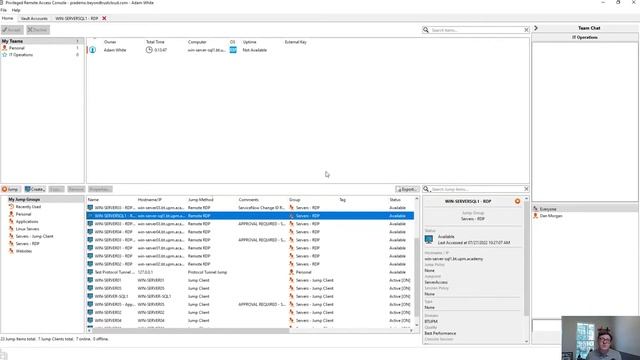Screen dimensions: 640x360
Task: Click the orange Jump icon in details panel
Action: tap(517, 201)
